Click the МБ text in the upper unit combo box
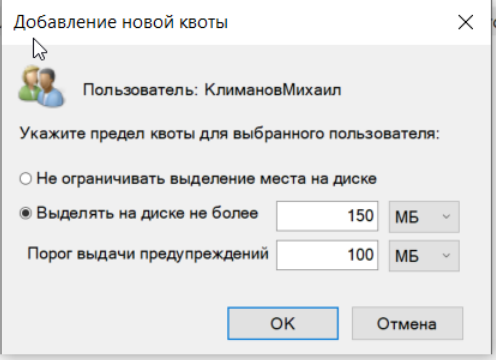The width and height of the screenshot is (496, 360). 407,217
